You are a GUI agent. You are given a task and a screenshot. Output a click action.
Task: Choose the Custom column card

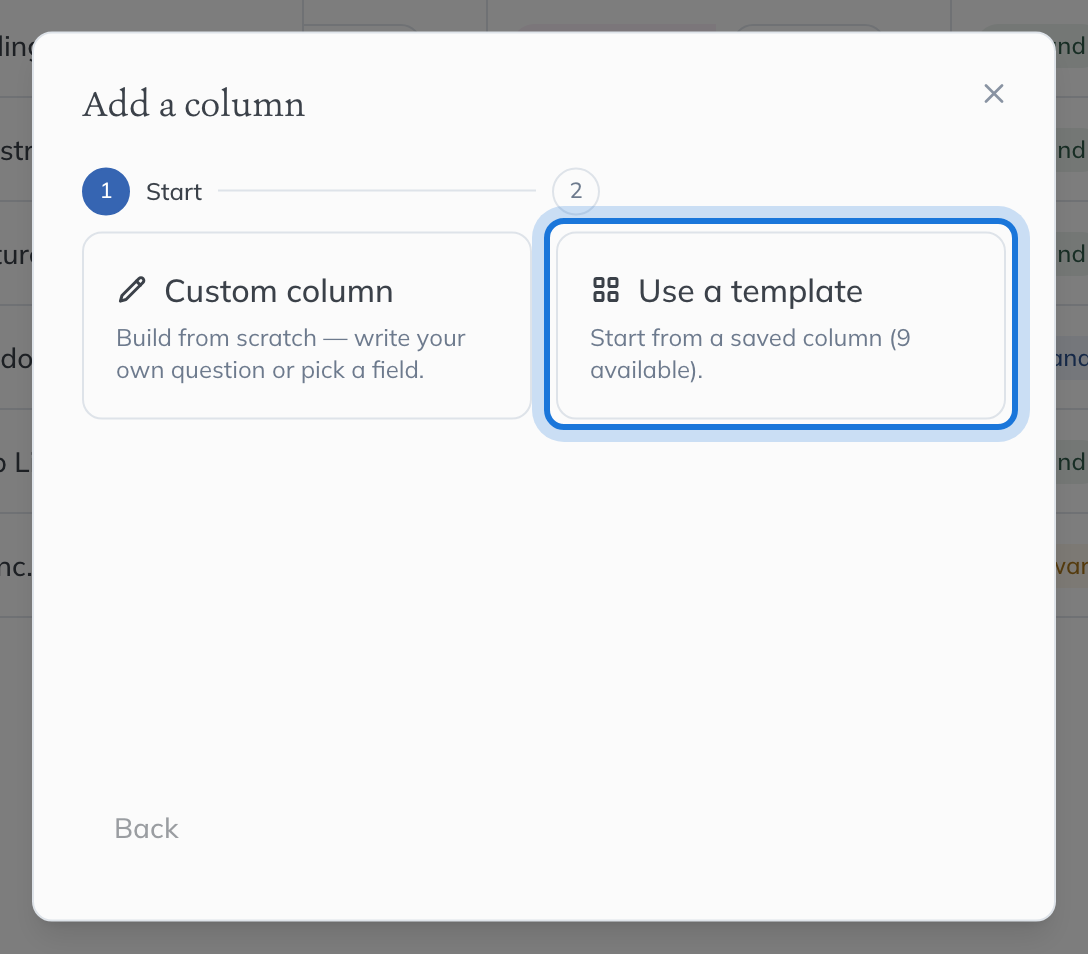307,325
